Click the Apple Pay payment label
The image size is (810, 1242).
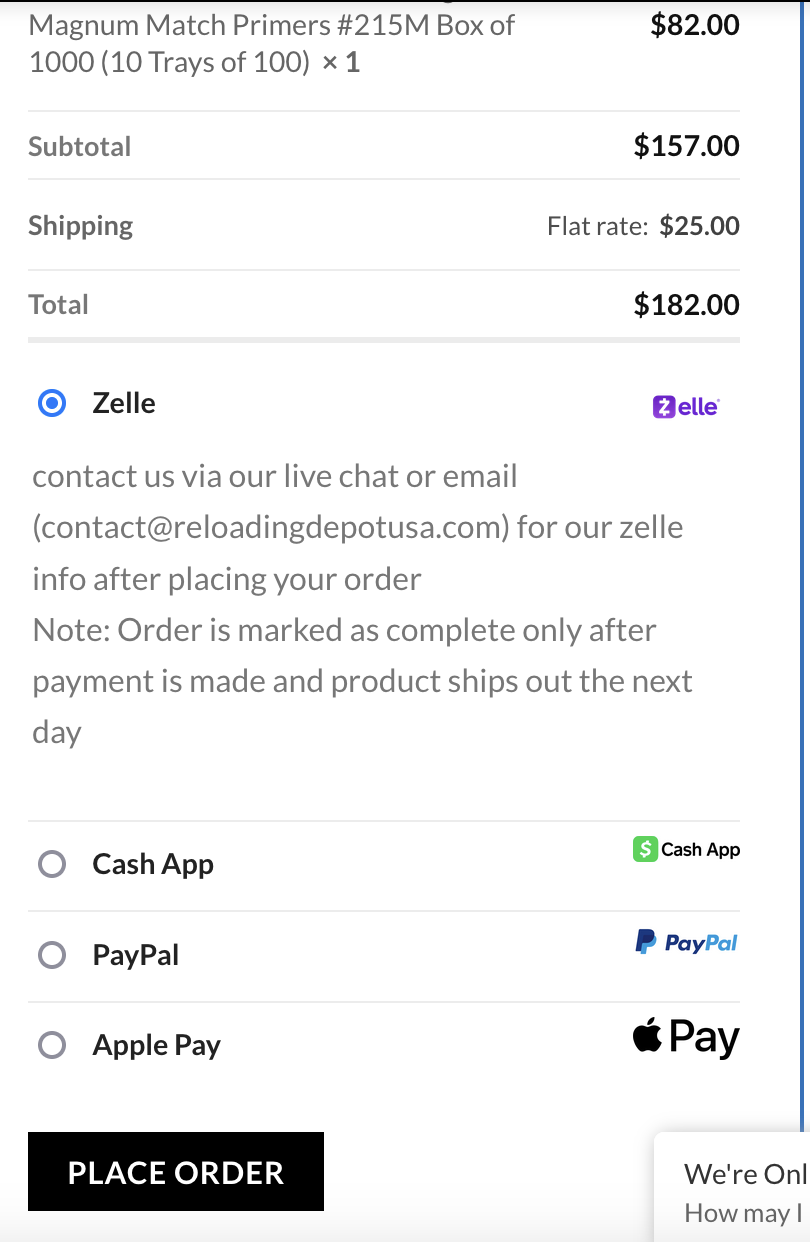pyautogui.click(x=157, y=1046)
